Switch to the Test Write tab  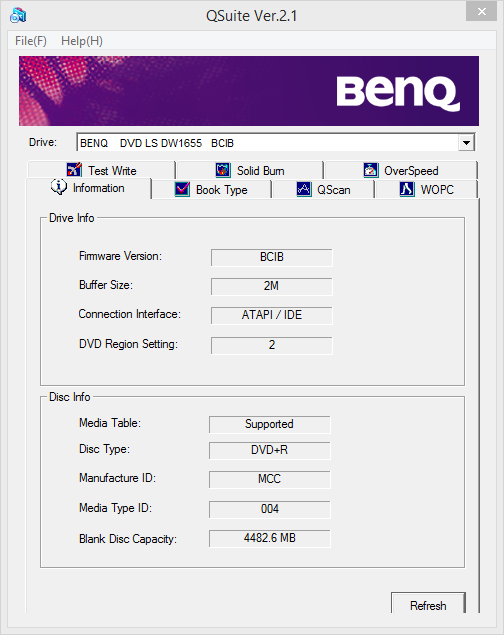pos(101,170)
